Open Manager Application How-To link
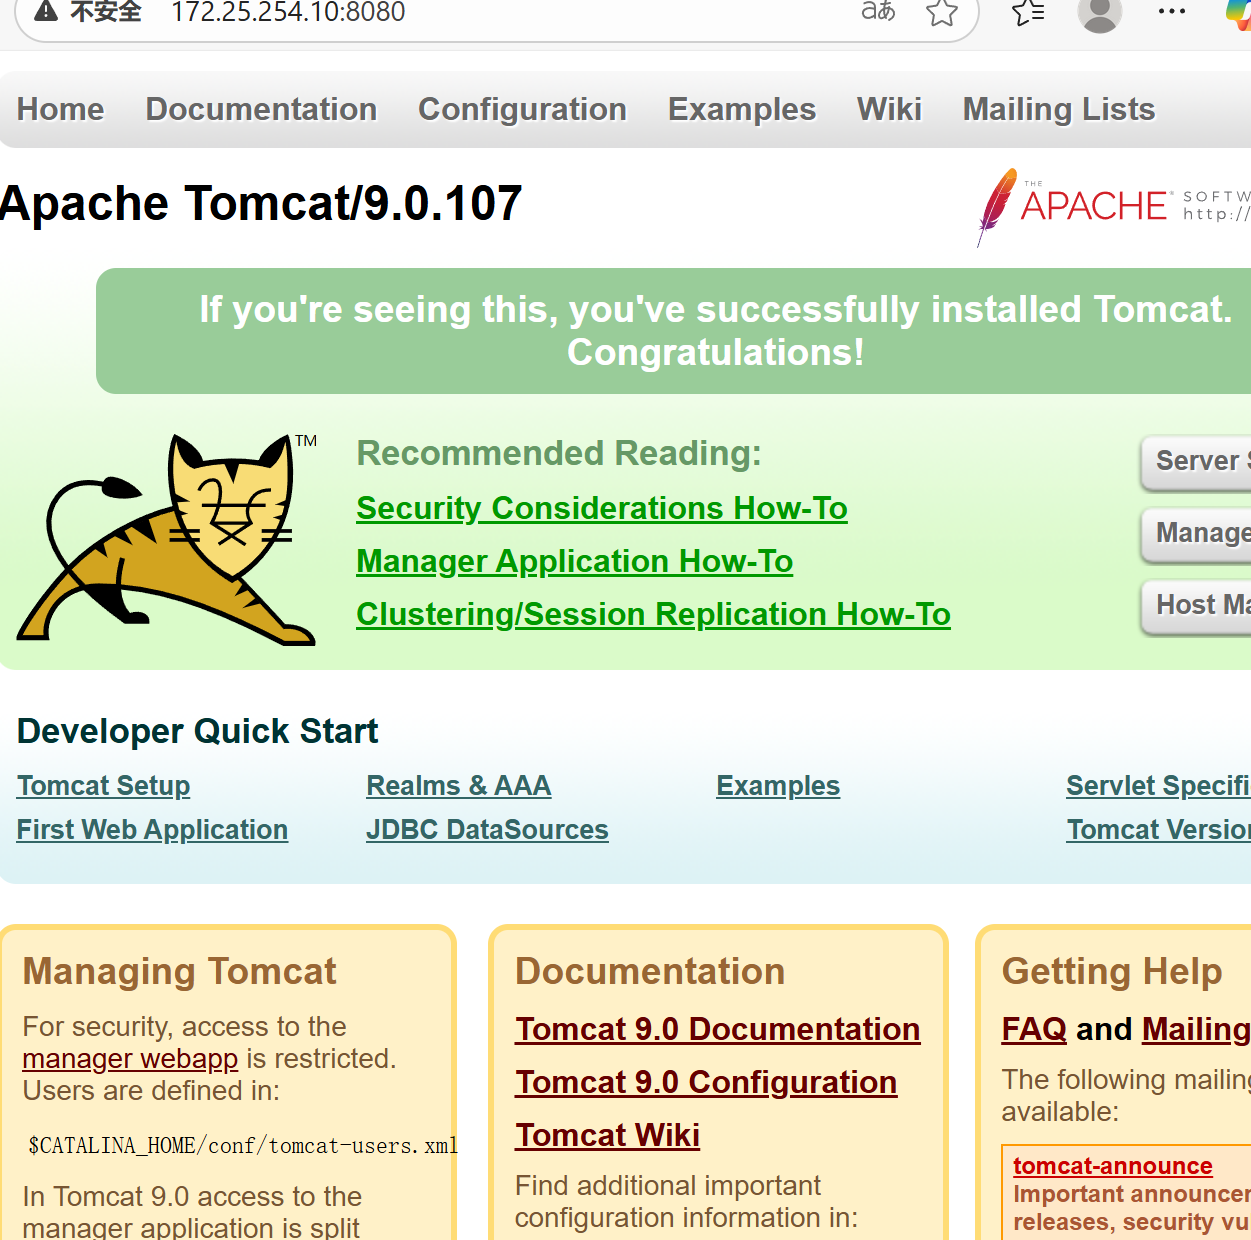 tap(575, 561)
